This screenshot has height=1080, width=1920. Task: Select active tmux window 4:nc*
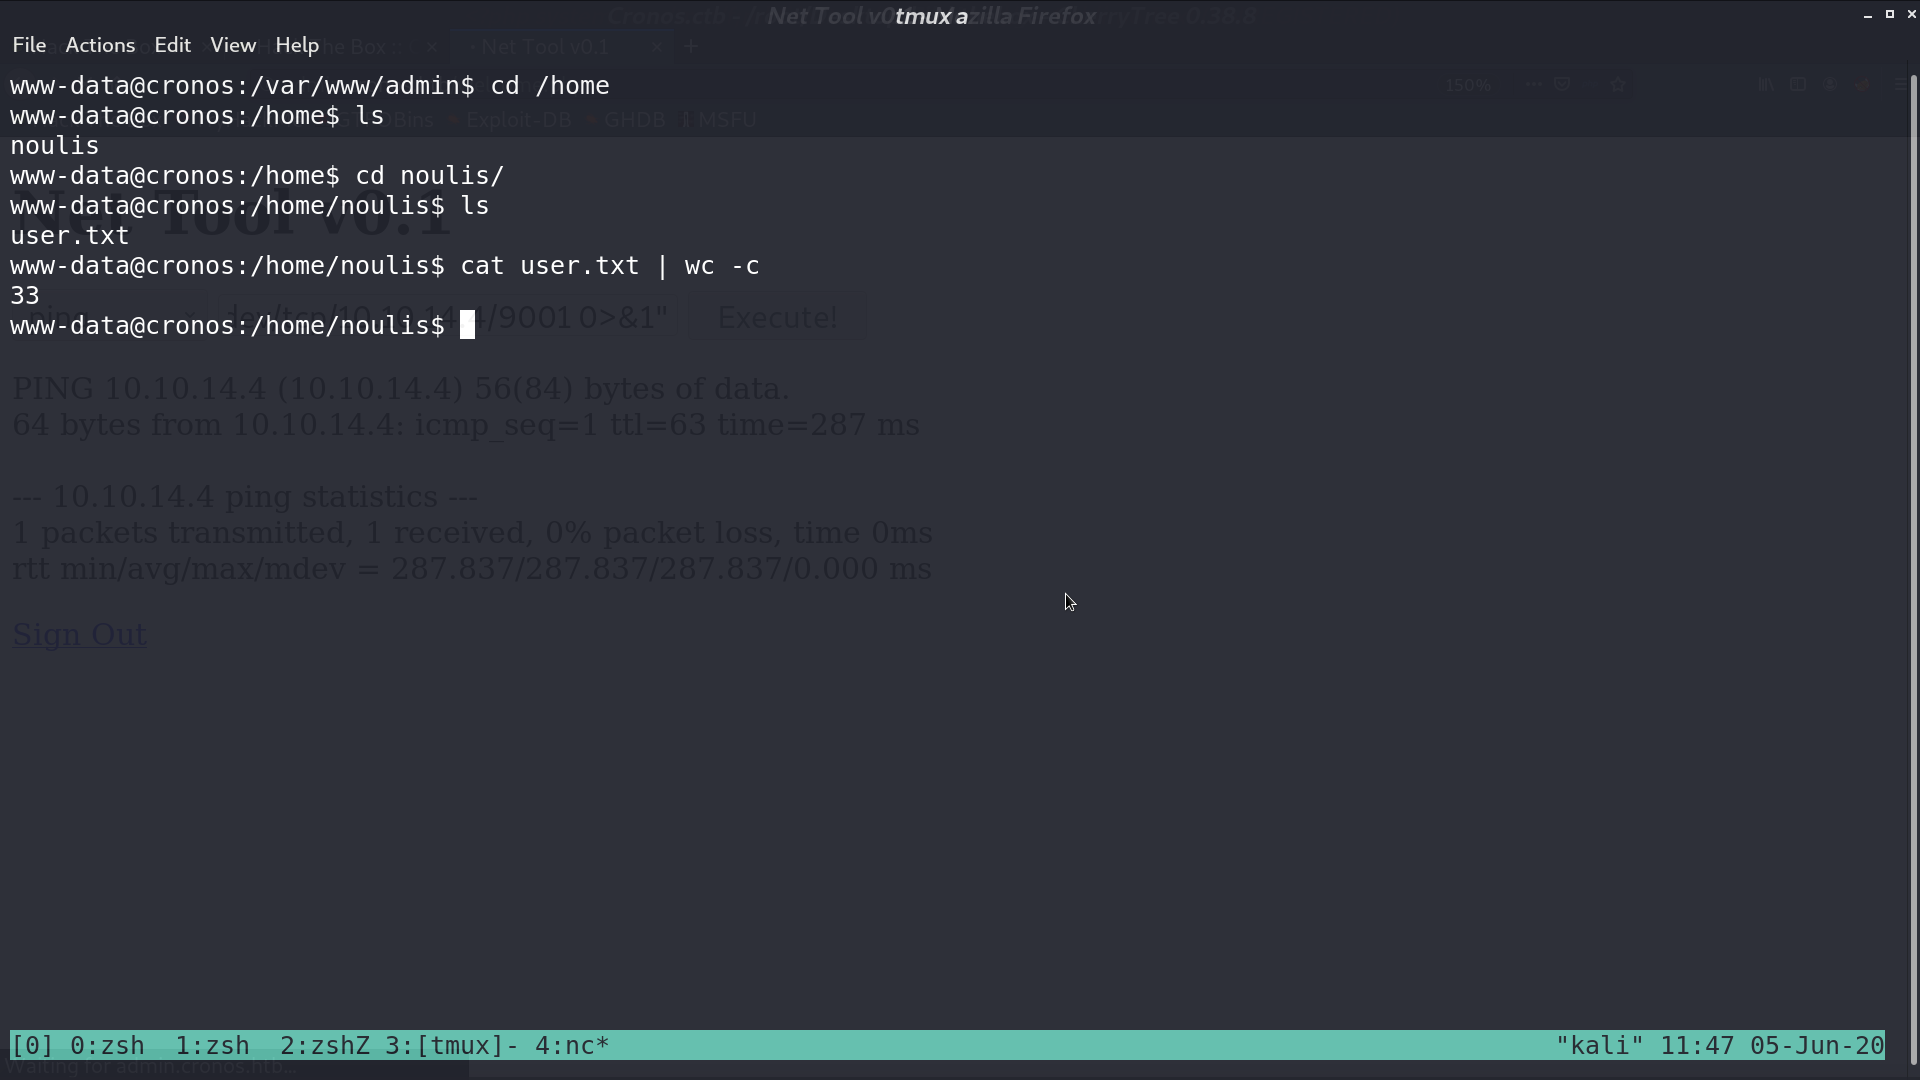pyautogui.click(x=572, y=1046)
